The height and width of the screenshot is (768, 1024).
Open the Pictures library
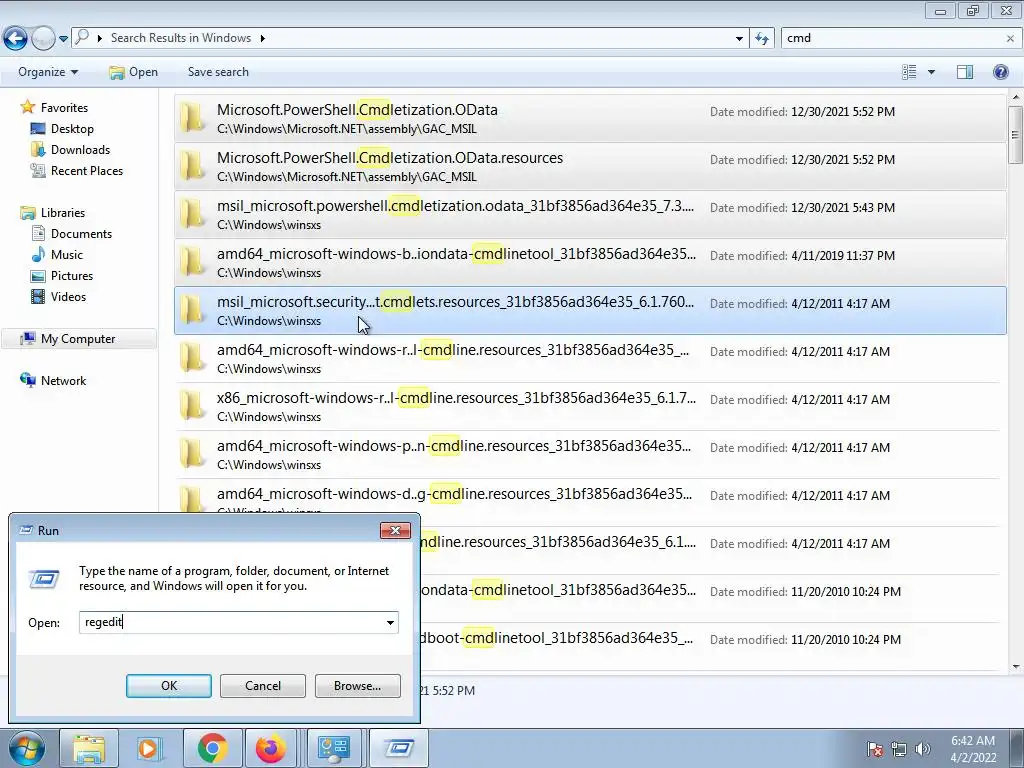[x=72, y=276]
